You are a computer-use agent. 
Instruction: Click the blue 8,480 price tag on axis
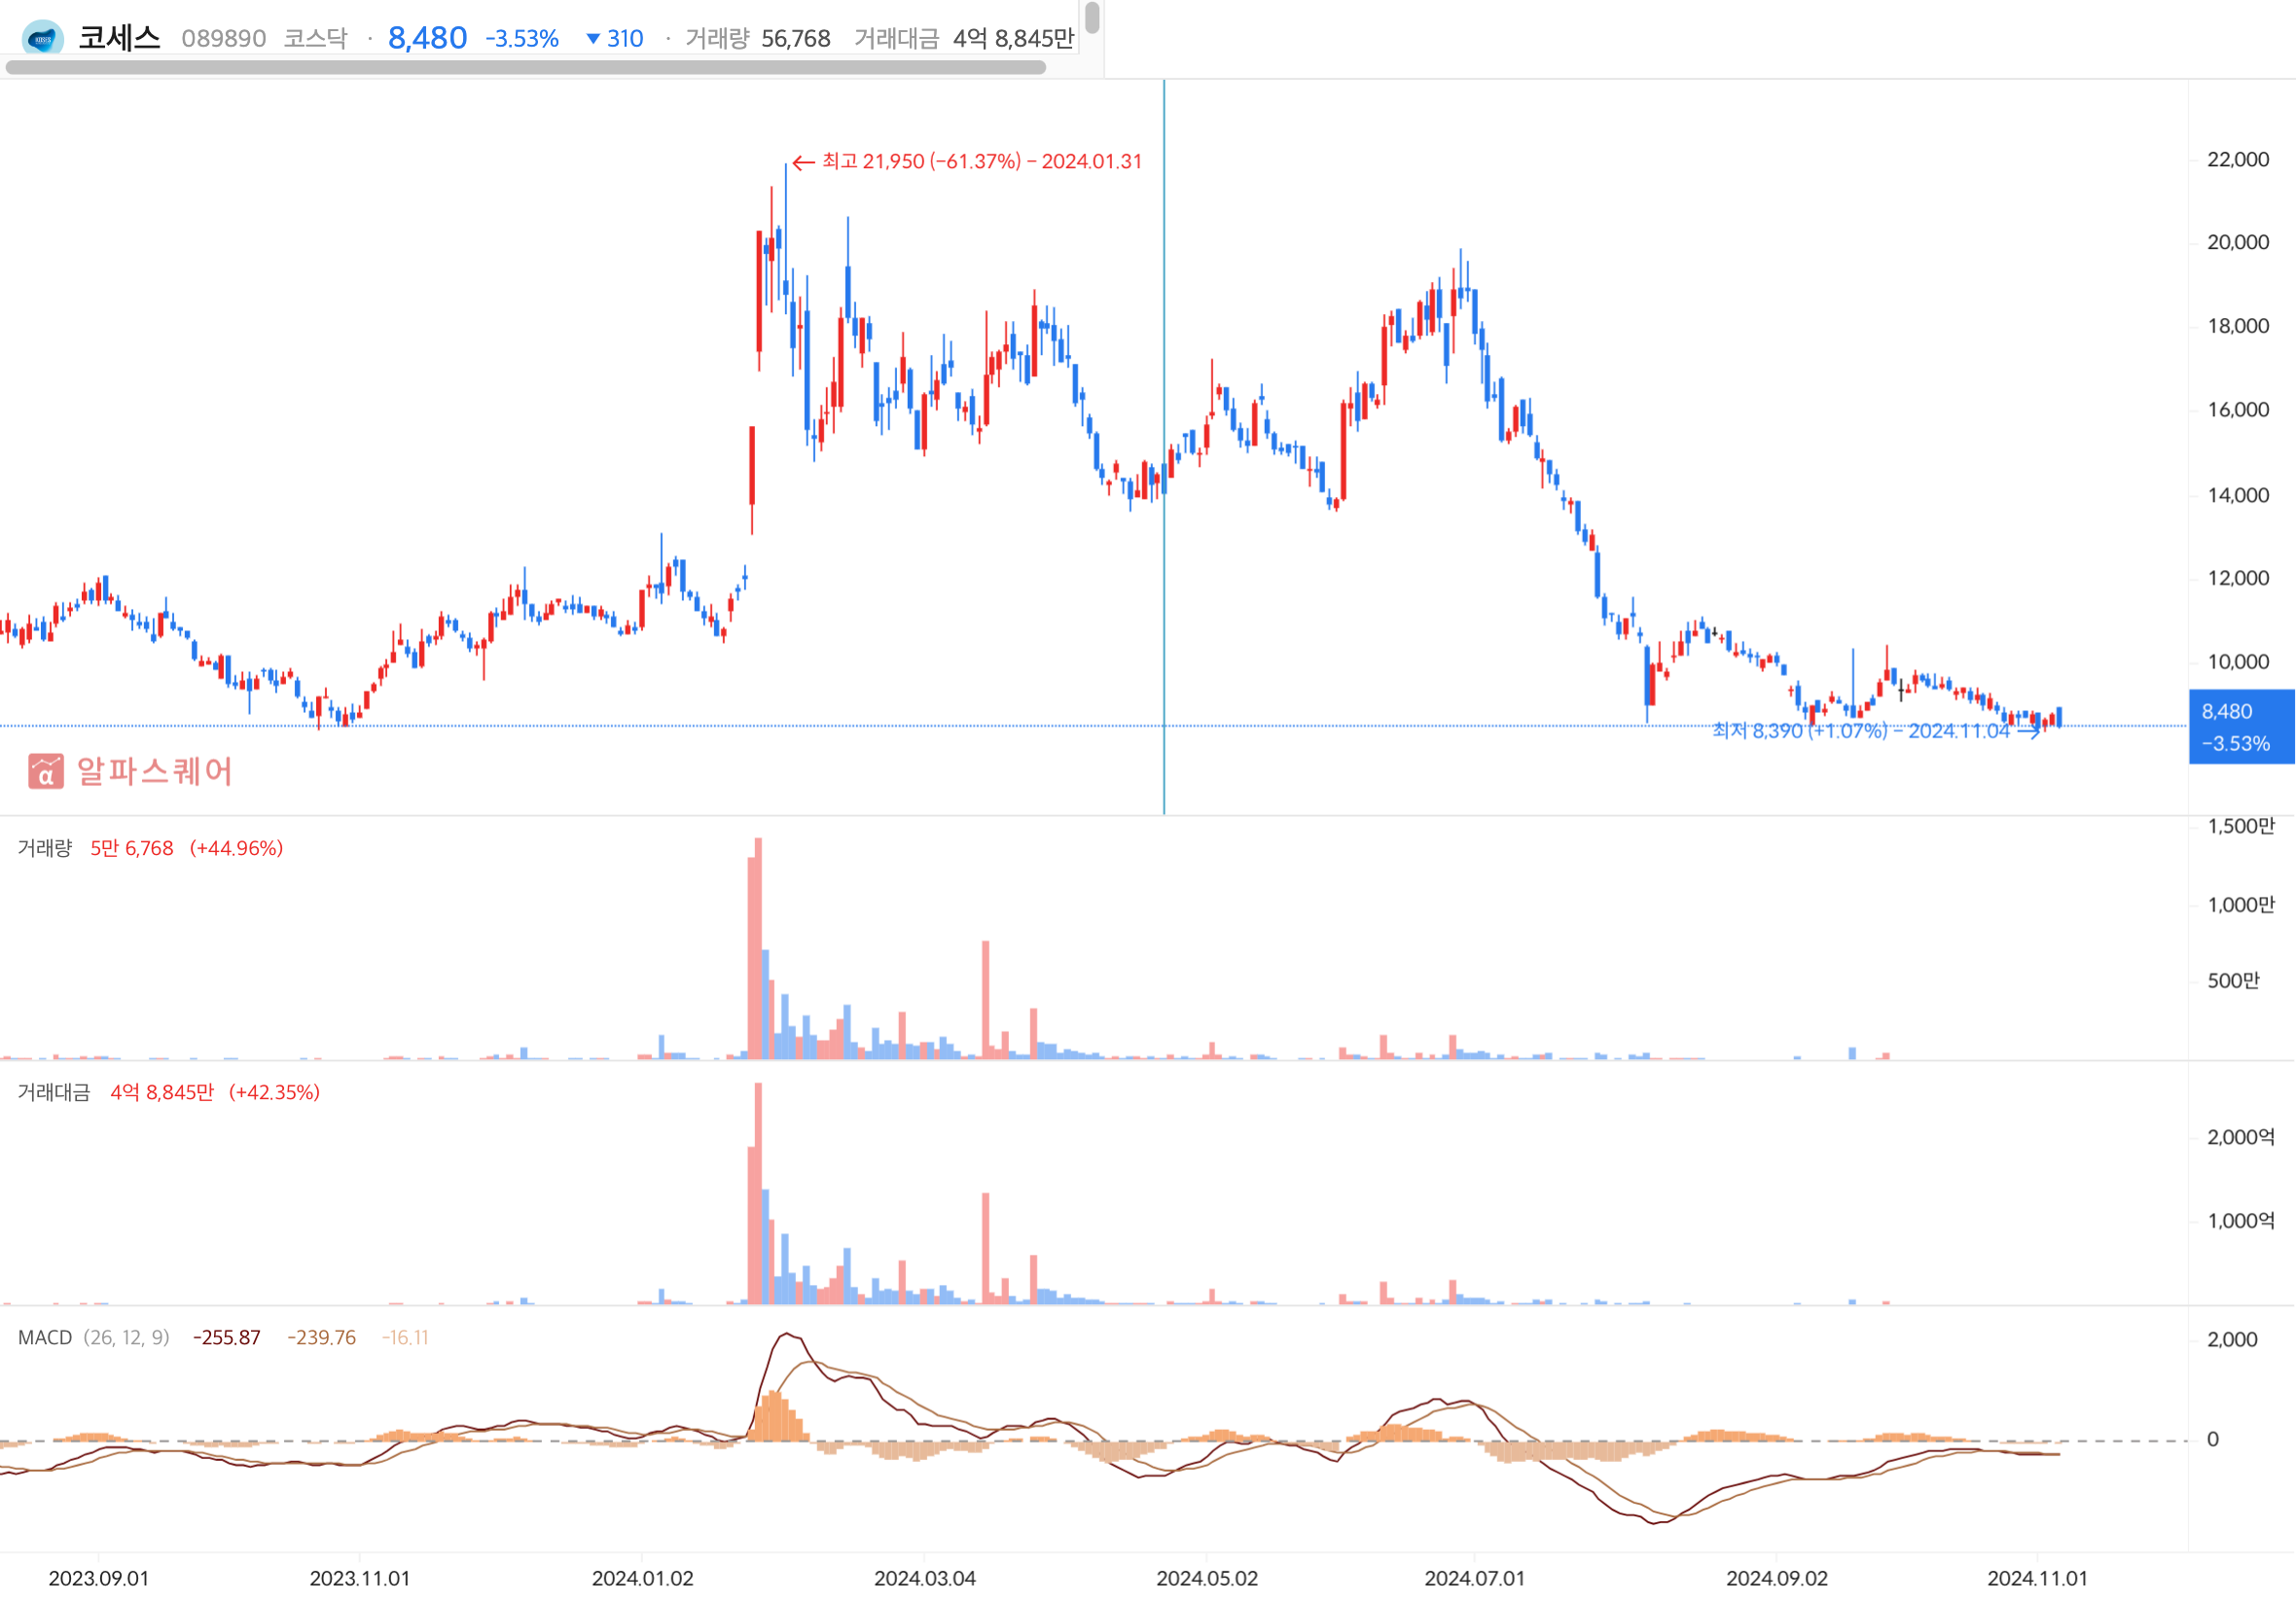tap(2241, 727)
